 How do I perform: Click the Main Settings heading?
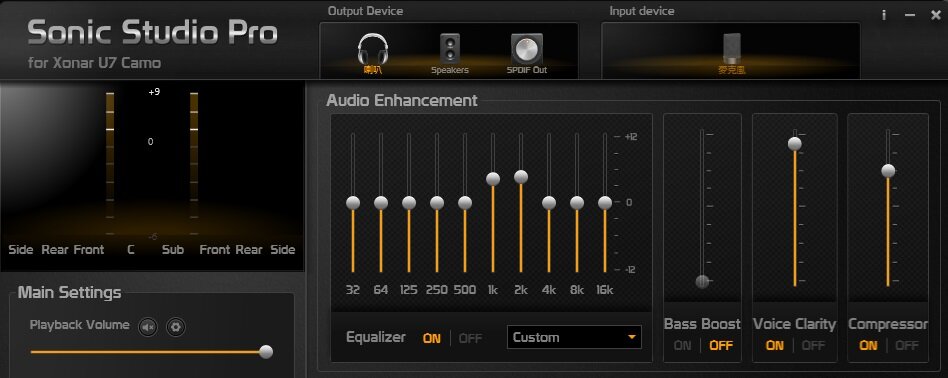pos(70,293)
